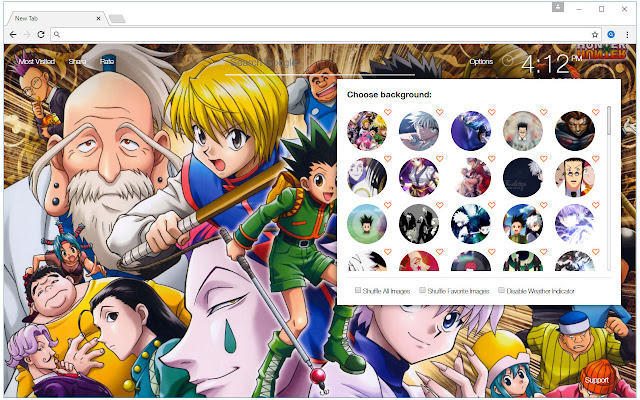Enable Shuffle All Images checkbox
Viewport: 640px width, 400px height.
click(358, 290)
